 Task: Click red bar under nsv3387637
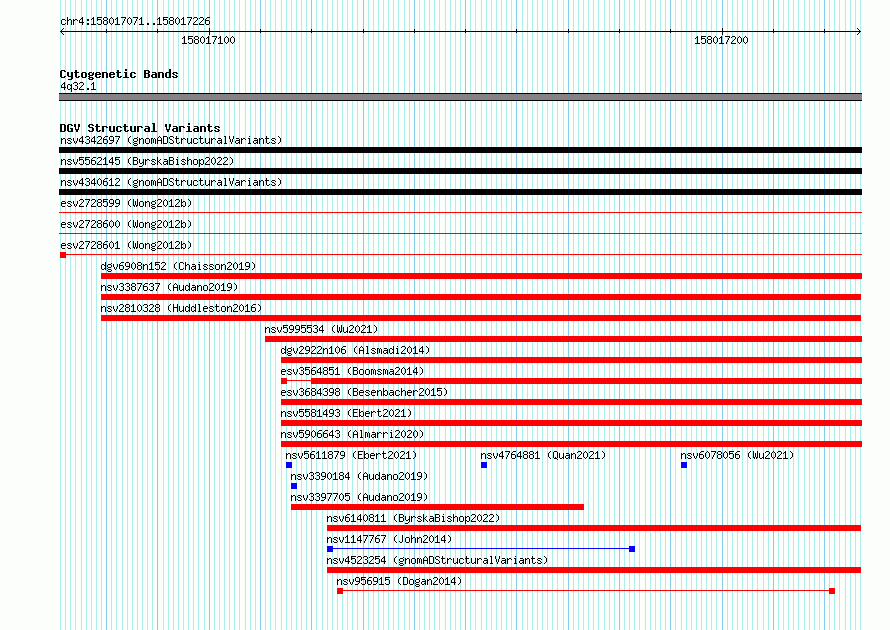coord(481,297)
